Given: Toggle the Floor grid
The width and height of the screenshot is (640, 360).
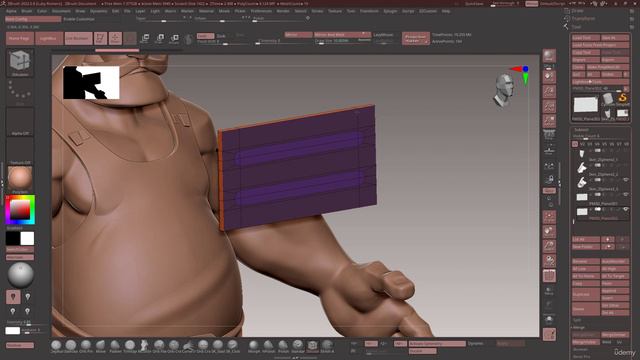Looking at the screenshot, I should click(x=549, y=151).
